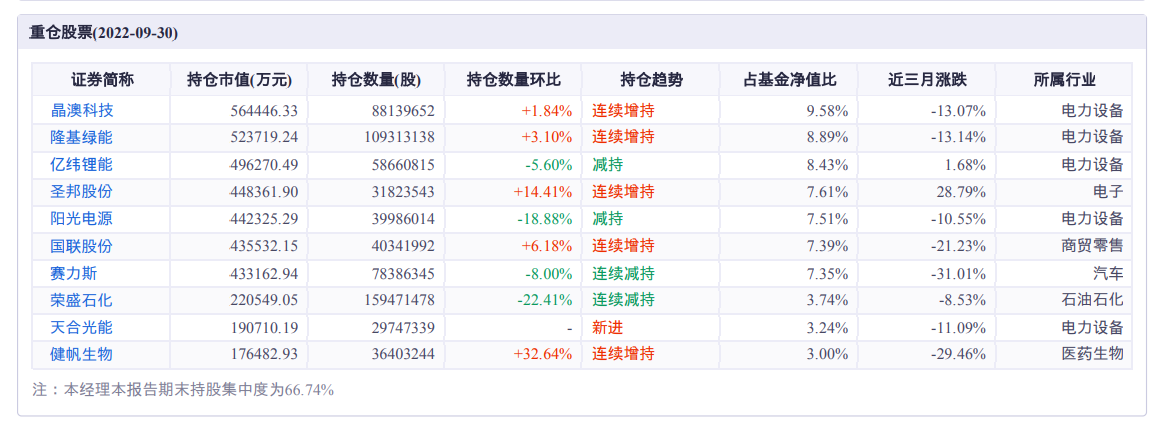Click the 持仓数量环比 column header
This screenshot has height=428, width=1162.
click(x=513, y=80)
